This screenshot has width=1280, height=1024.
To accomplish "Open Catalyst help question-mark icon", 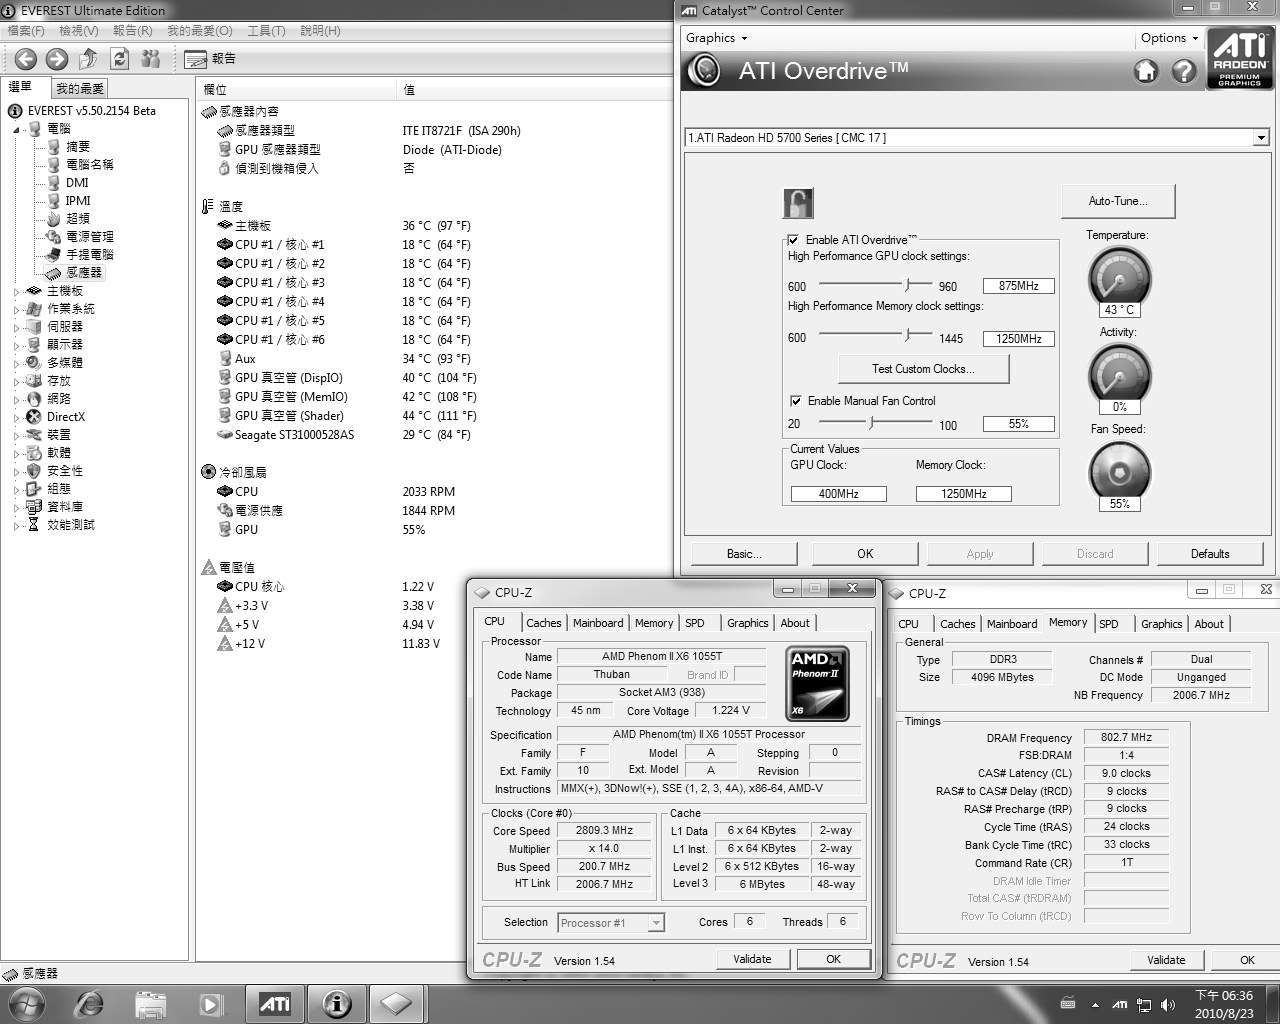I will (1184, 71).
